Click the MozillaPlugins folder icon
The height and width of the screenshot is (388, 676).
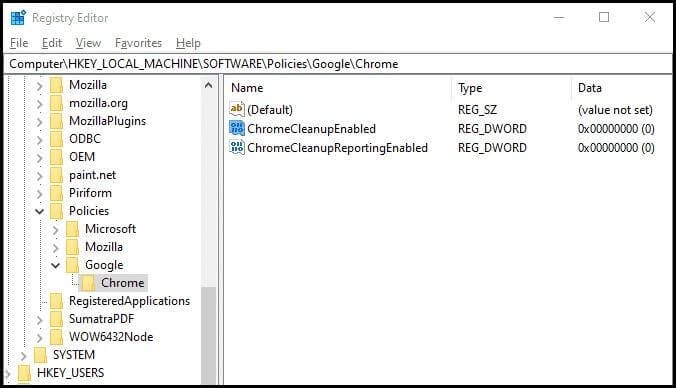pyautogui.click(x=56, y=121)
